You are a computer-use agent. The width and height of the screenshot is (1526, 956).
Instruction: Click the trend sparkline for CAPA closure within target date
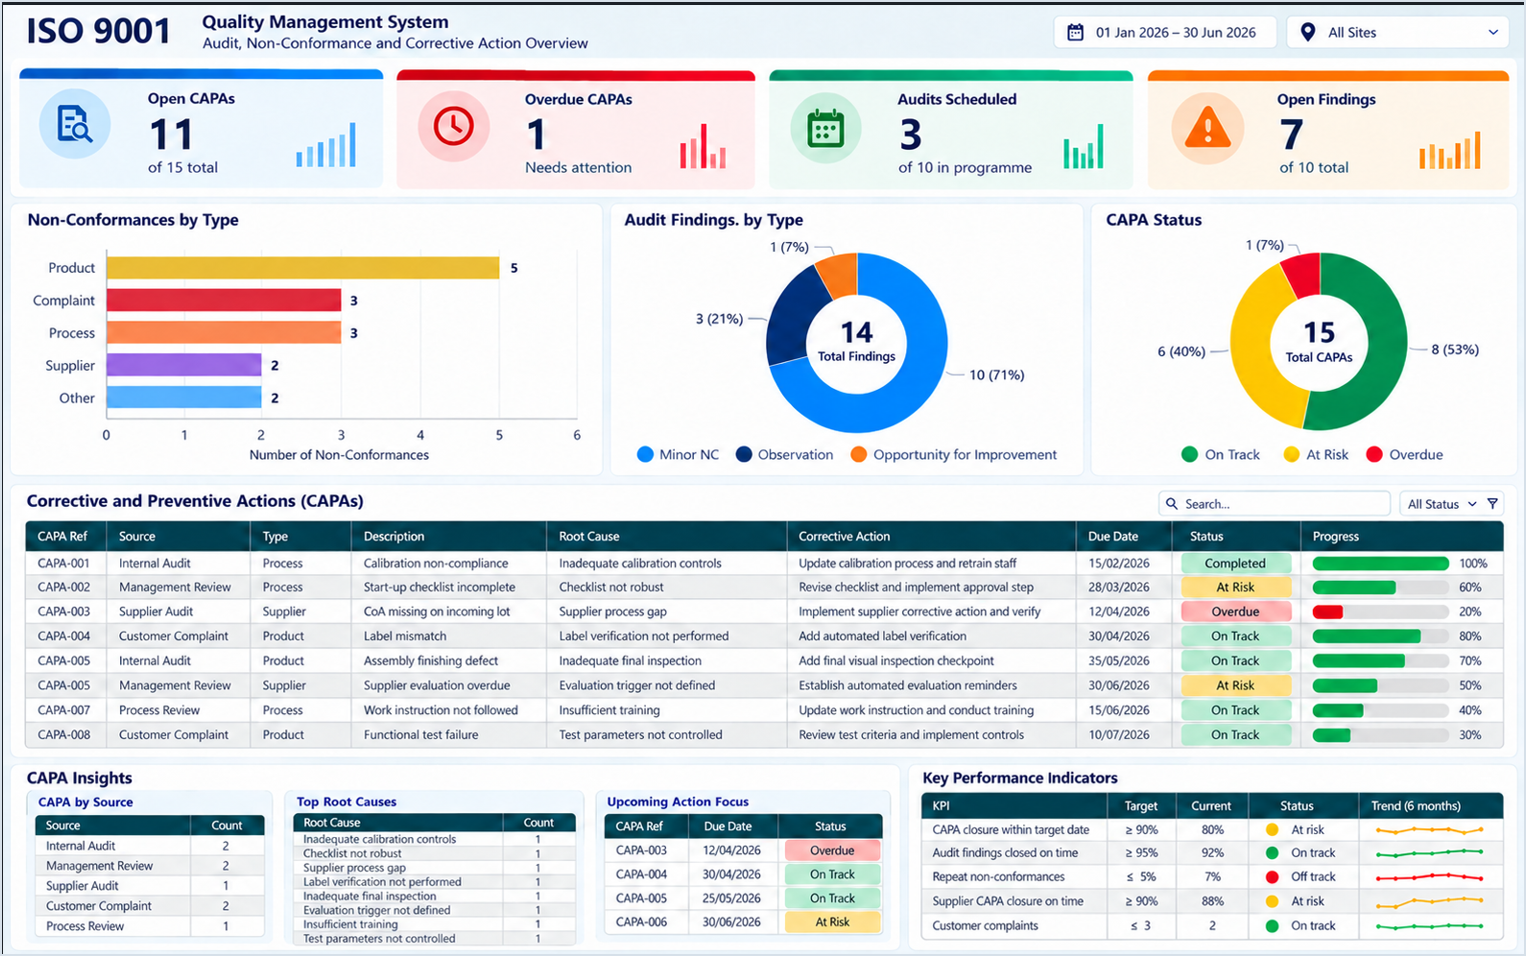1429,829
